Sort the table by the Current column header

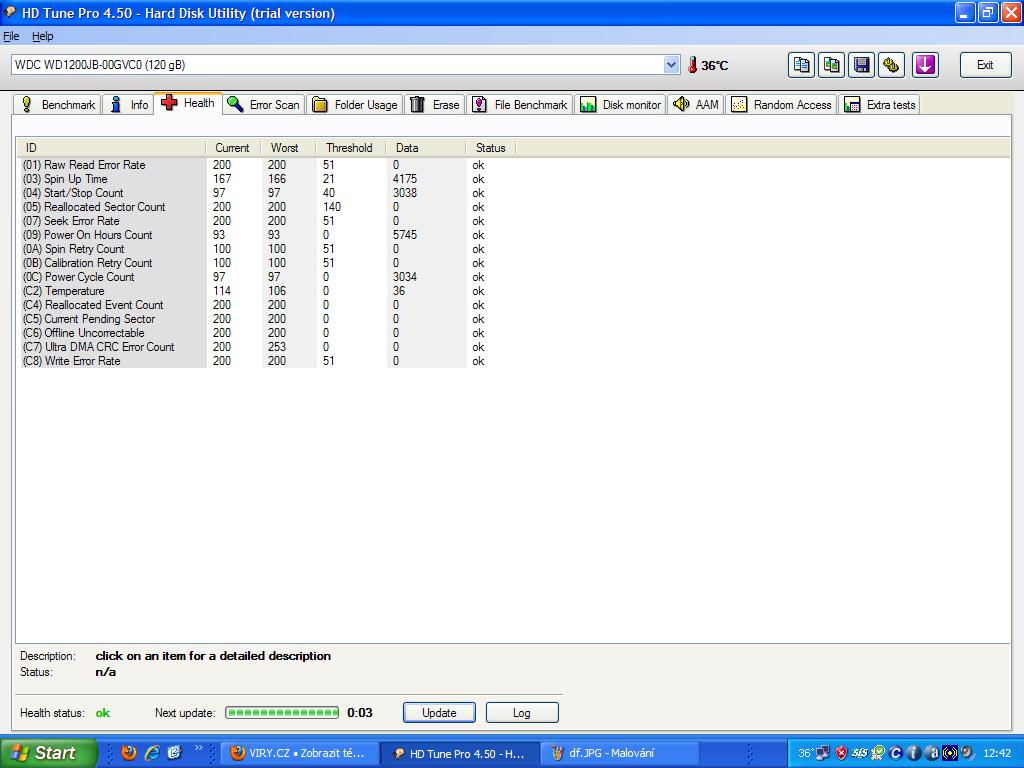click(232, 148)
